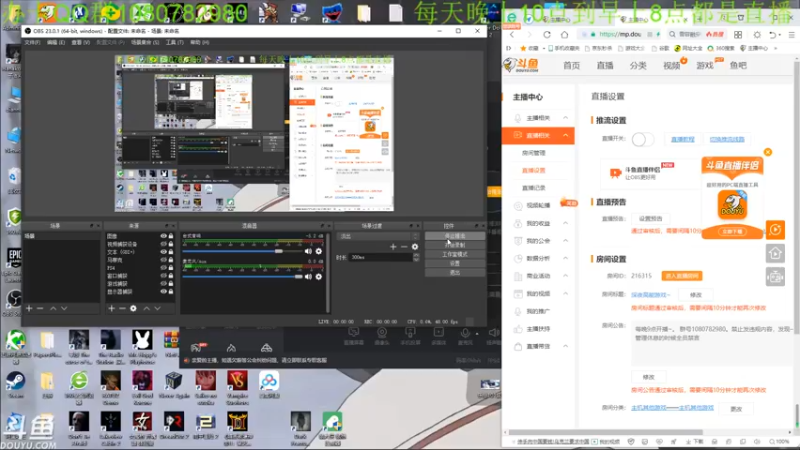
Task: Mute the desktop audio speaker icon
Action: (308, 251)
